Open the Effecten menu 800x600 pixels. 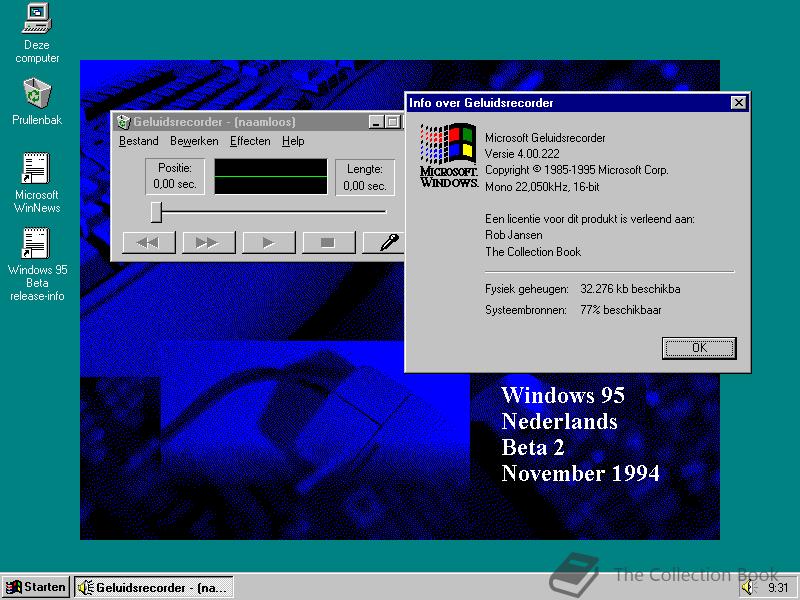pyautogui.click(x=250, y=141)
